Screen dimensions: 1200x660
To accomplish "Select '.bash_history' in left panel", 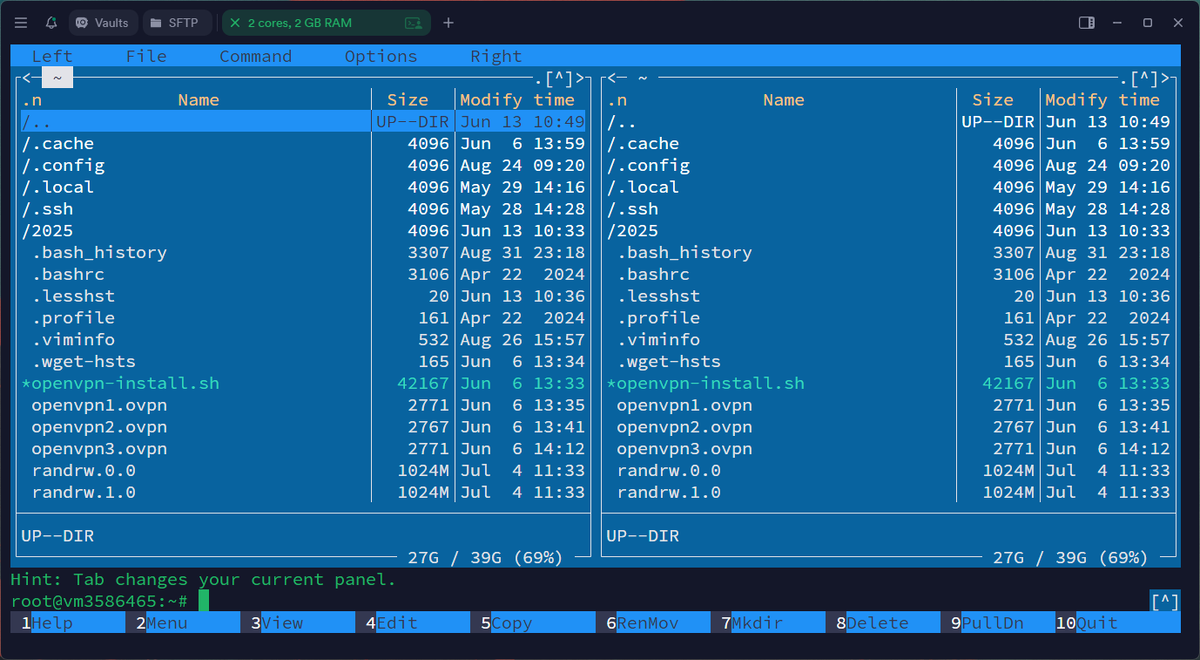I will pyautogui.click(x=303, y=253).
